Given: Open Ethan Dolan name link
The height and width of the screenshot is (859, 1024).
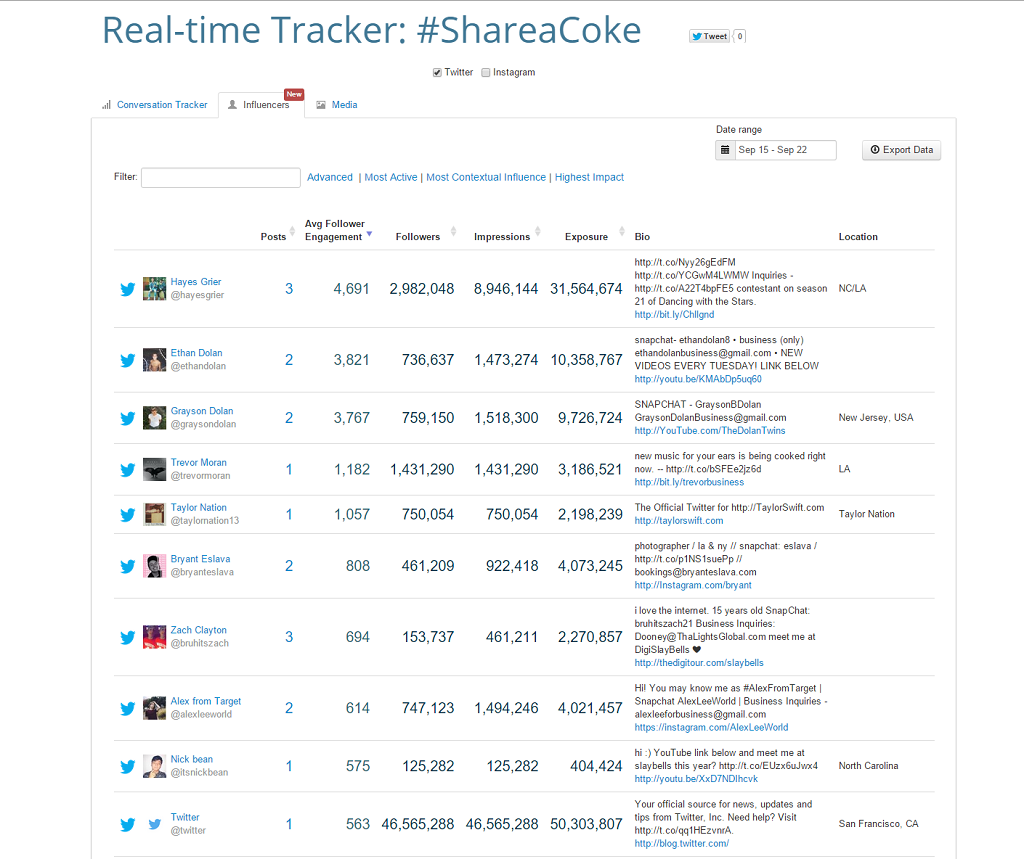Looking at the screenshot, I should (x=197, y=353).
